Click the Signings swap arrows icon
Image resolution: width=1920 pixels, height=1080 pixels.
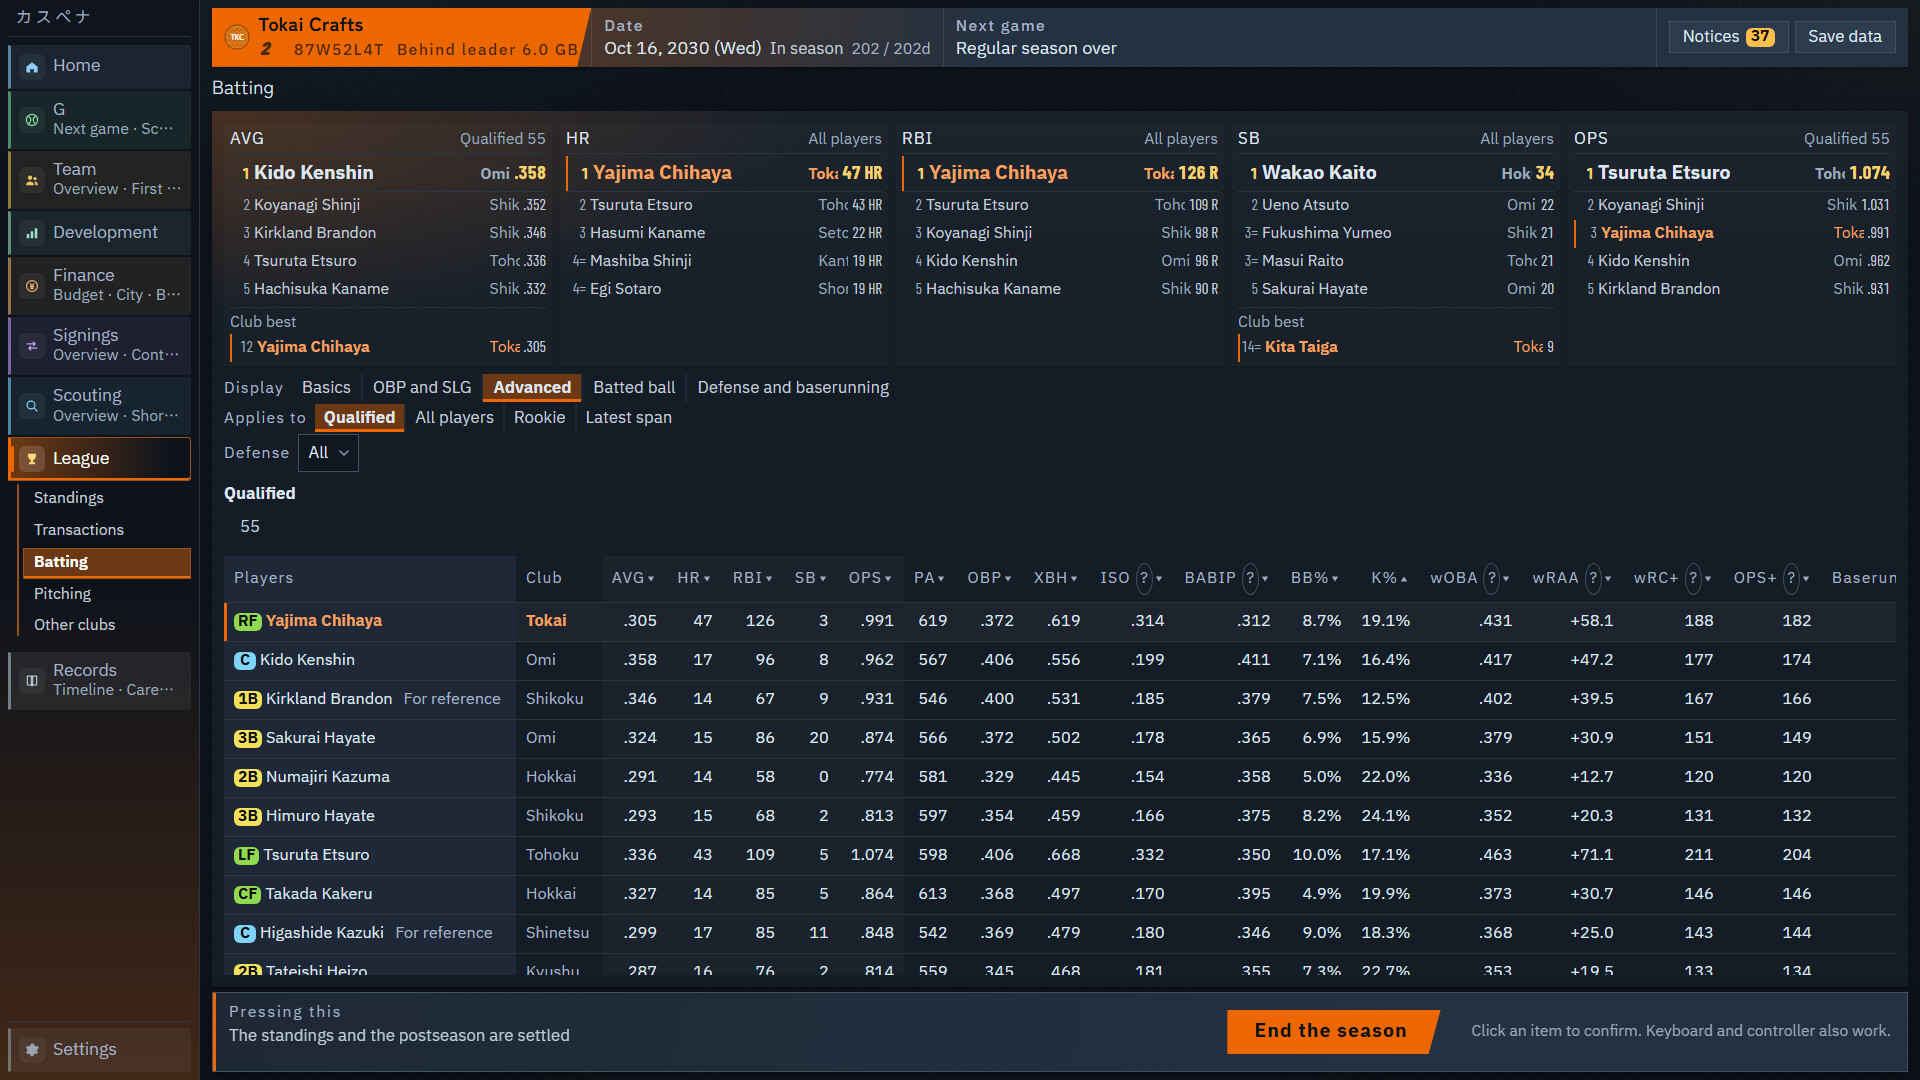(32, 346)
